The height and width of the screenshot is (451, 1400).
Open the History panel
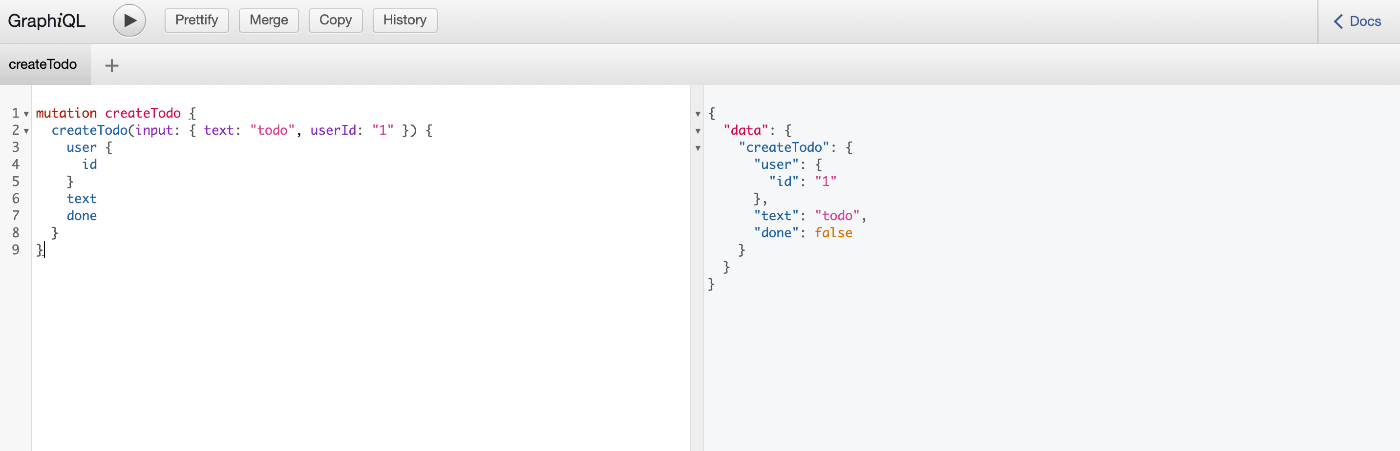405,20
